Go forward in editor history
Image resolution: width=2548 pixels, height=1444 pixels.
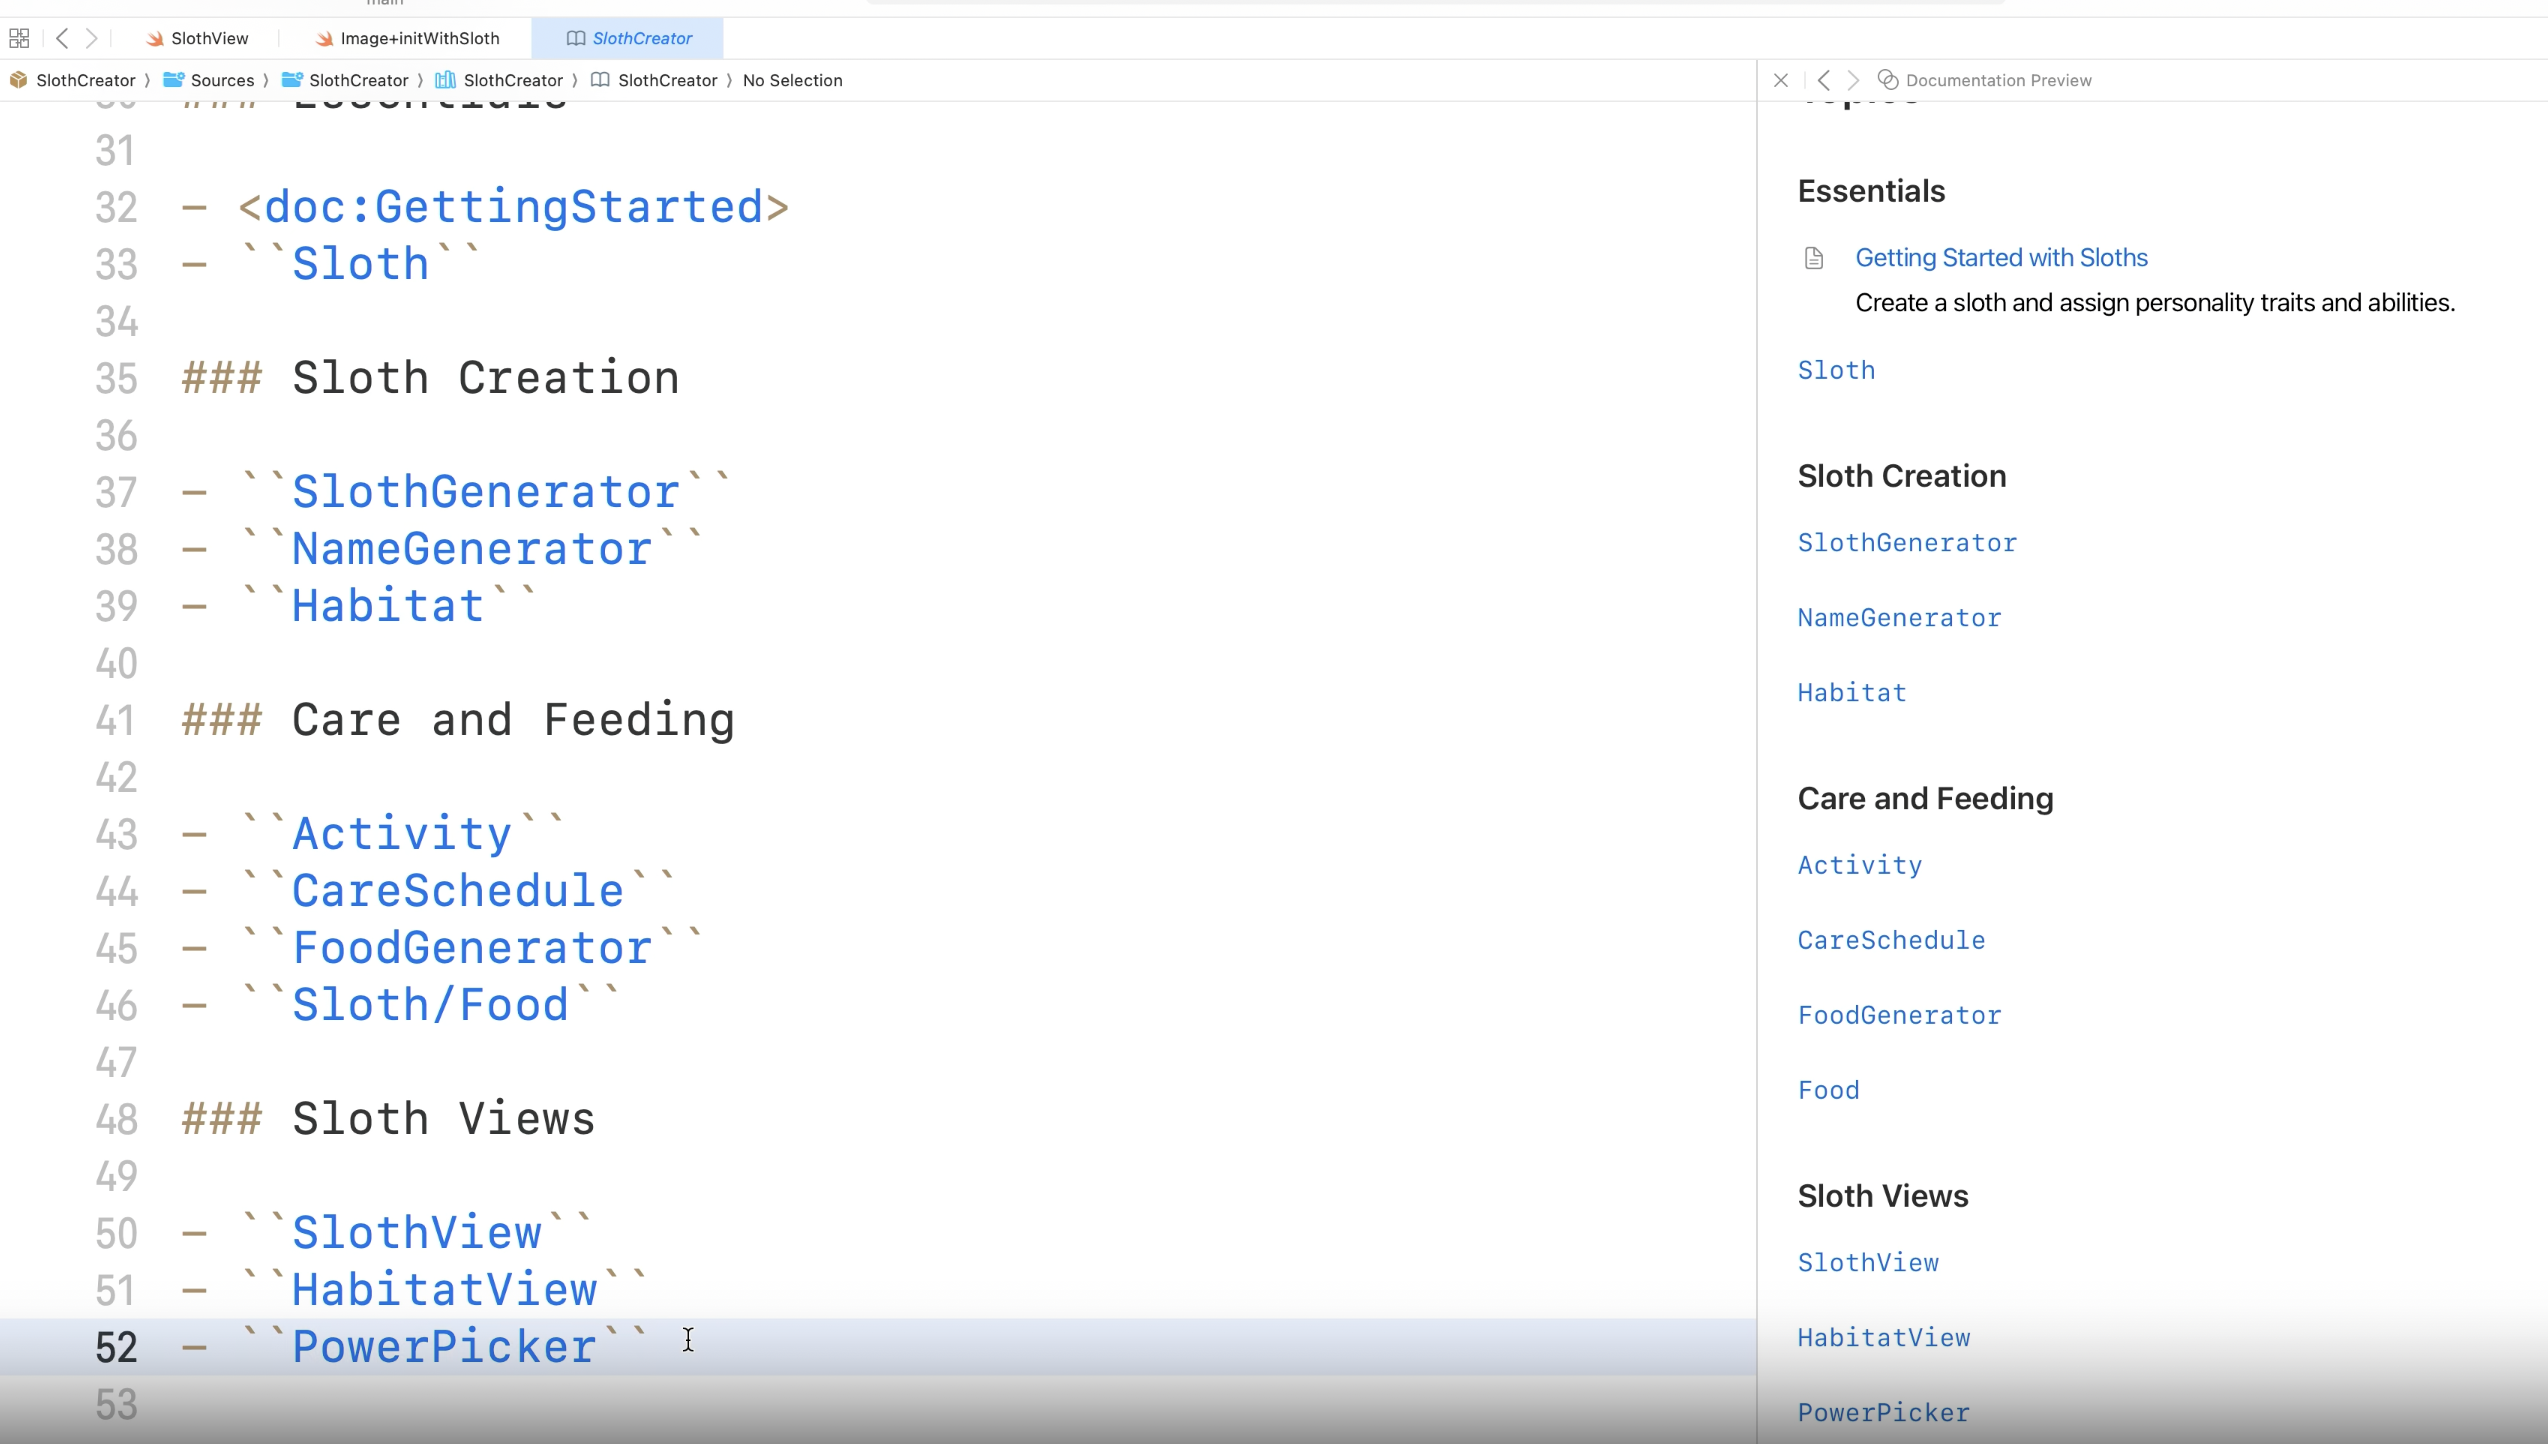click(x=92, y=38)
